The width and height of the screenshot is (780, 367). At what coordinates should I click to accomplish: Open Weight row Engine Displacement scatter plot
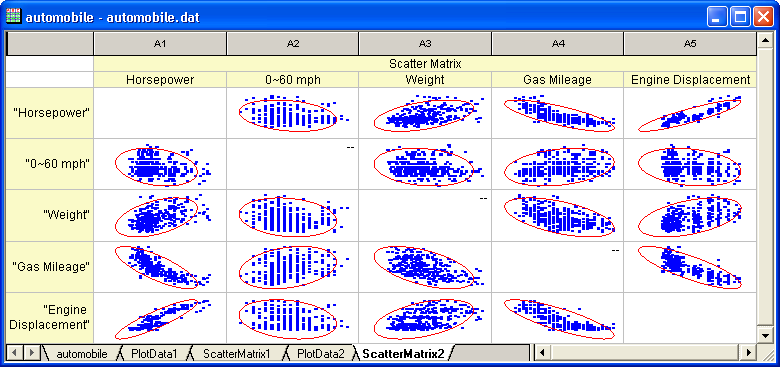click(690, 215)
